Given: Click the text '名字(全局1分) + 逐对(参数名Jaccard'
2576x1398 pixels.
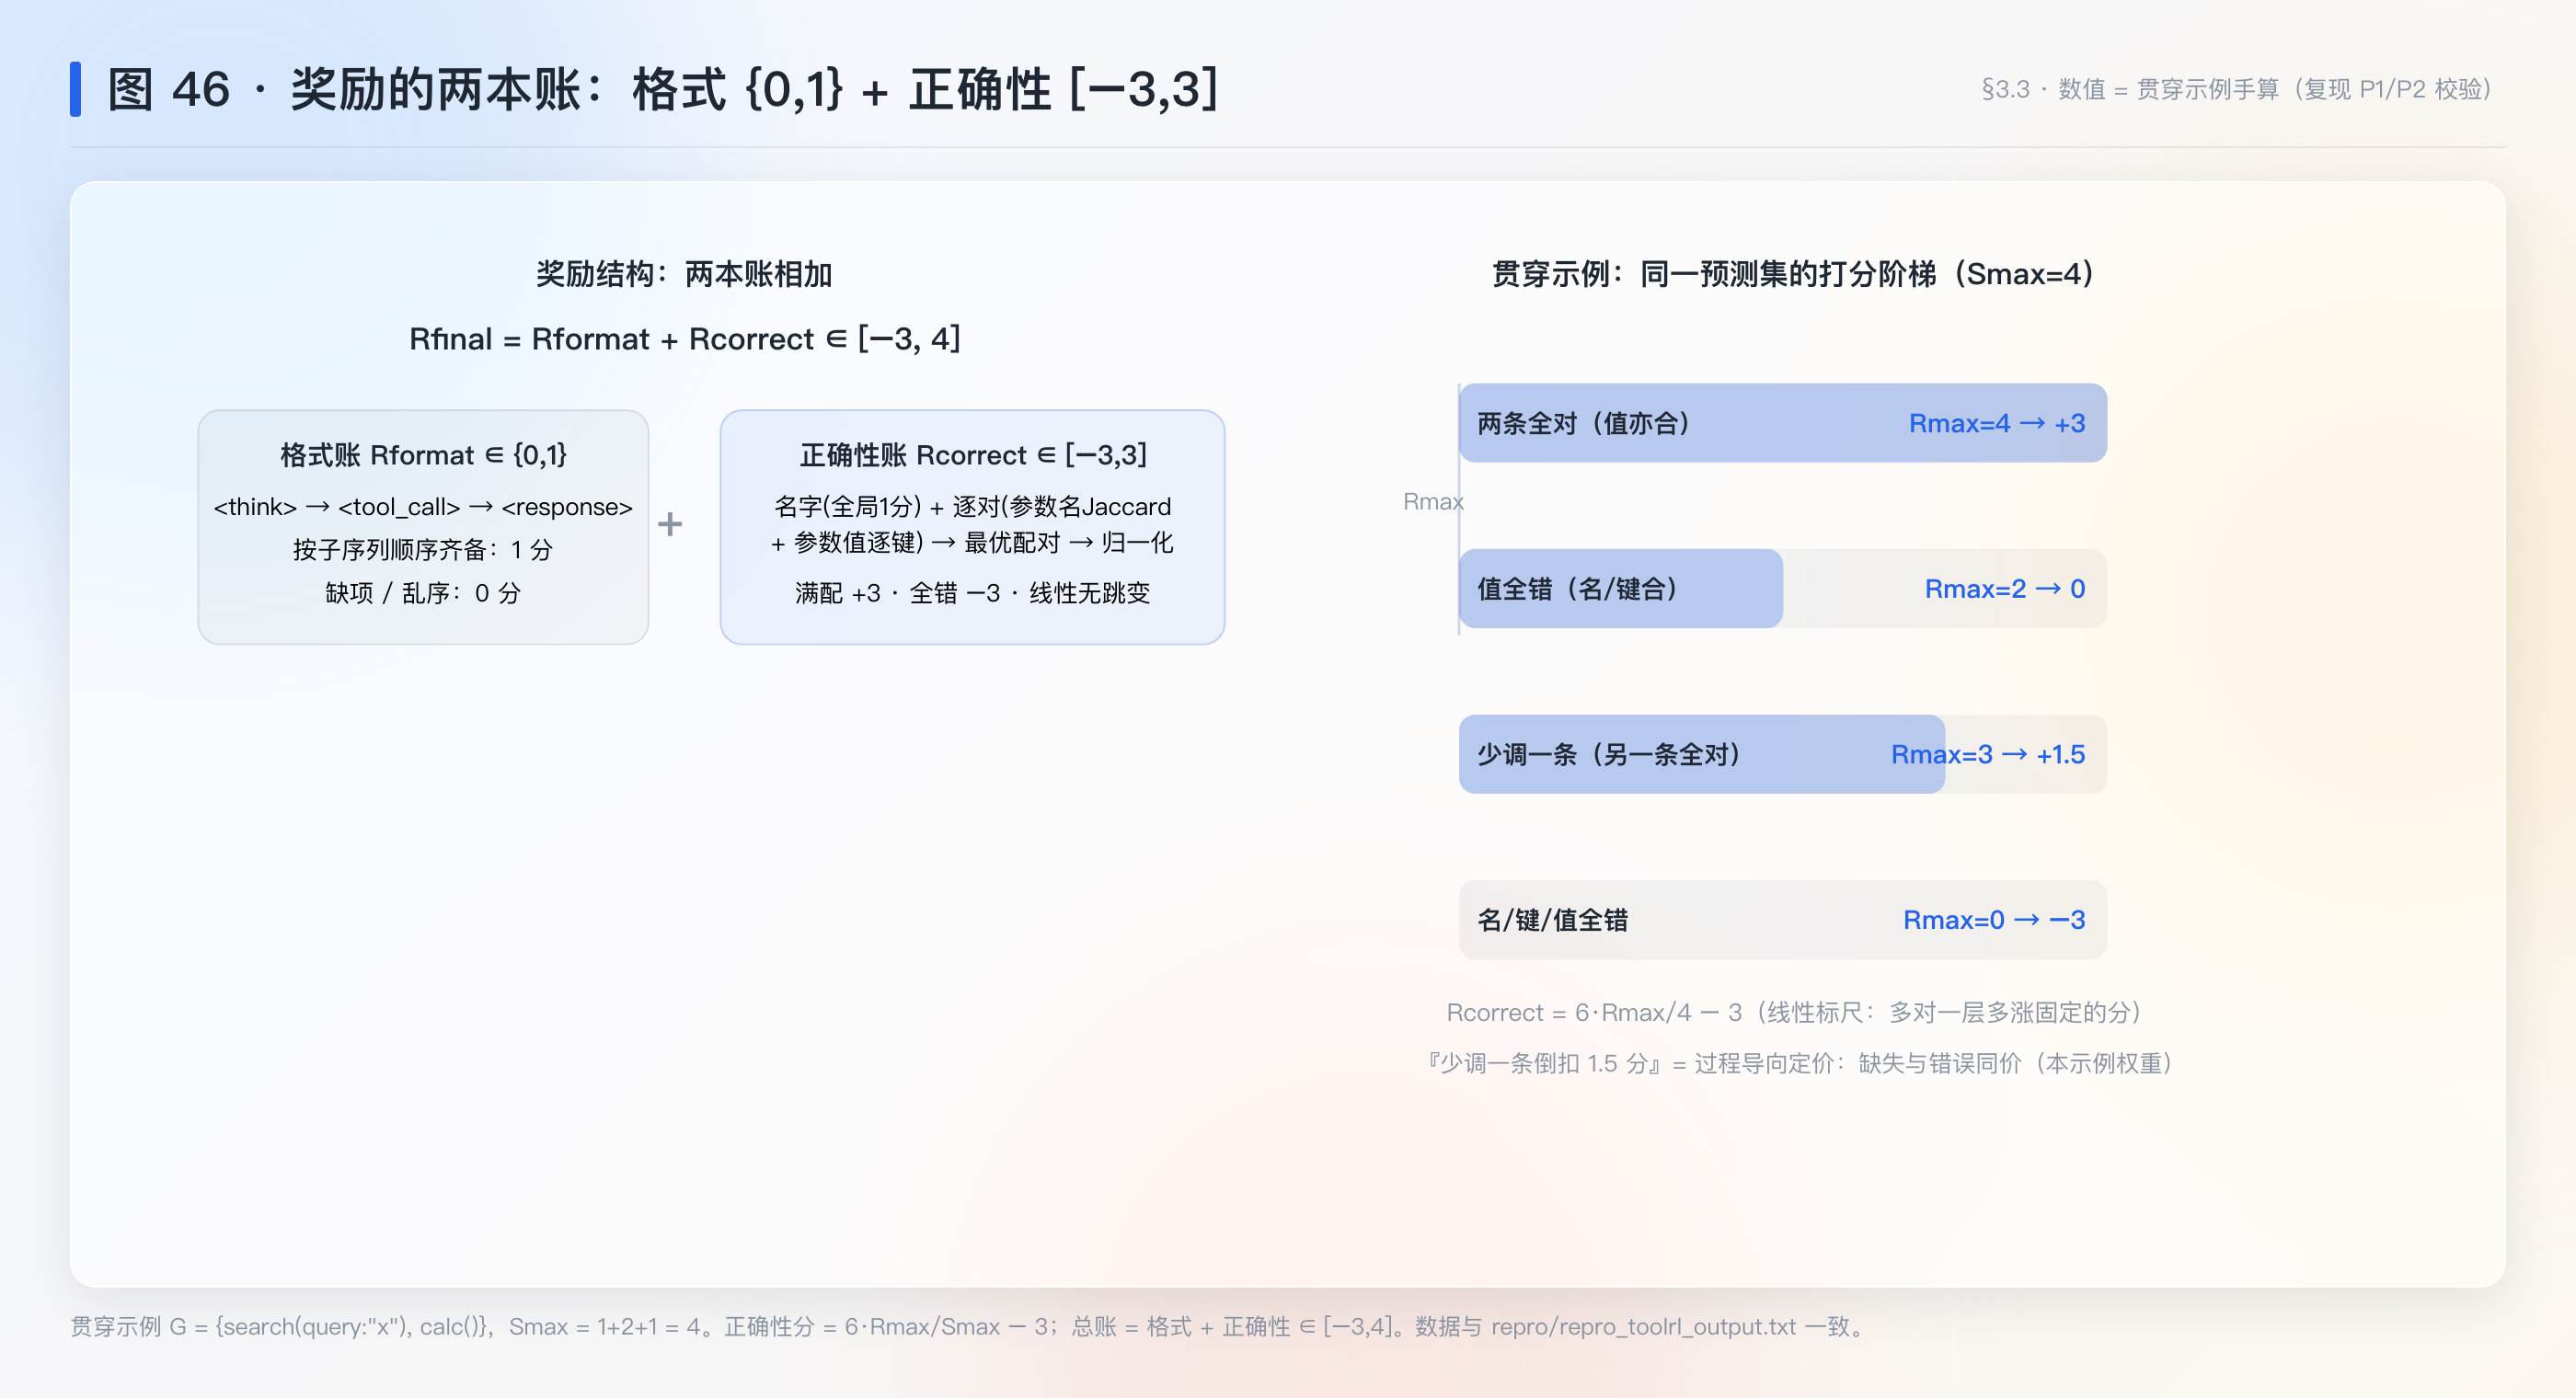Looking at the screenshot, I should [973, 507].
